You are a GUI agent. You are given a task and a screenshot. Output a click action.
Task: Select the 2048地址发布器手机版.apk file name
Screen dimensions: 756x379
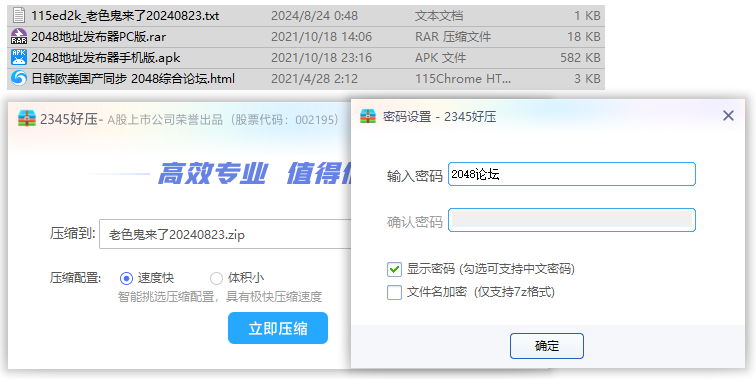106,58
